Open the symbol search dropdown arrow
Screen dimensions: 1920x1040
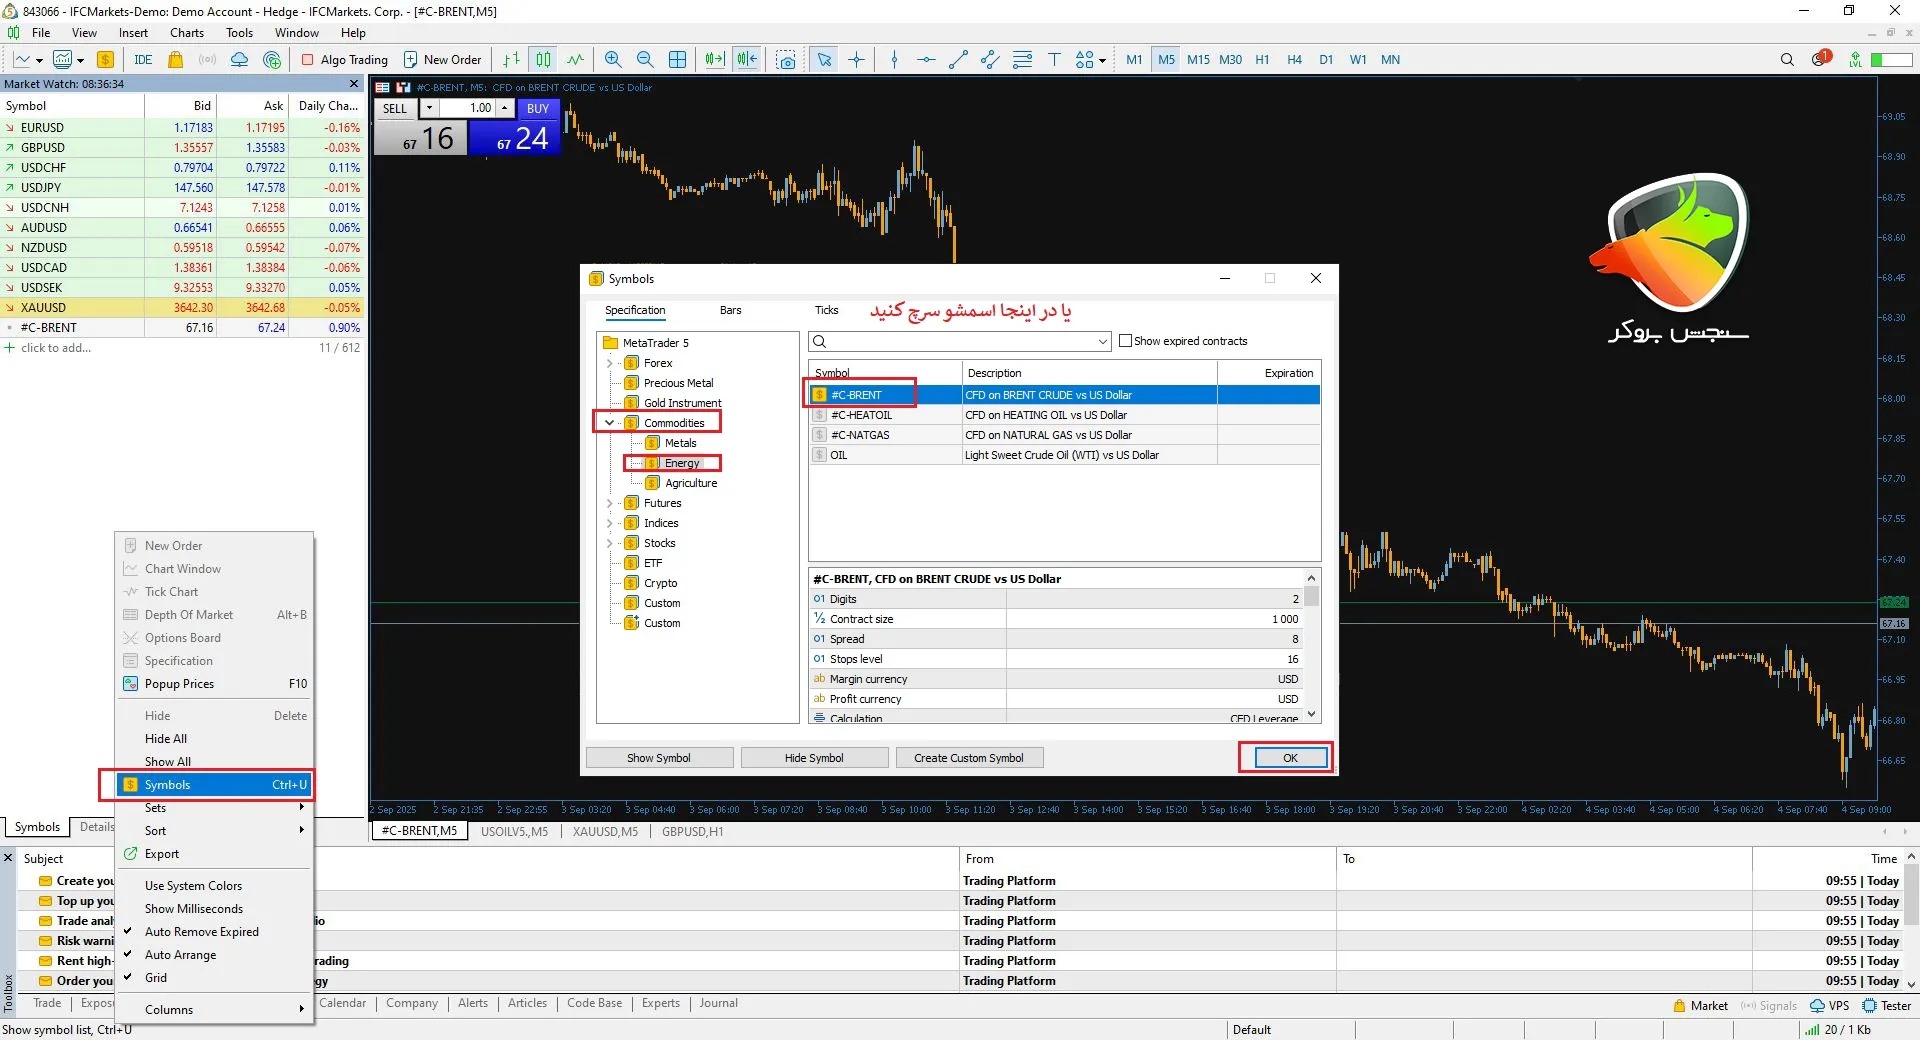1103,342
